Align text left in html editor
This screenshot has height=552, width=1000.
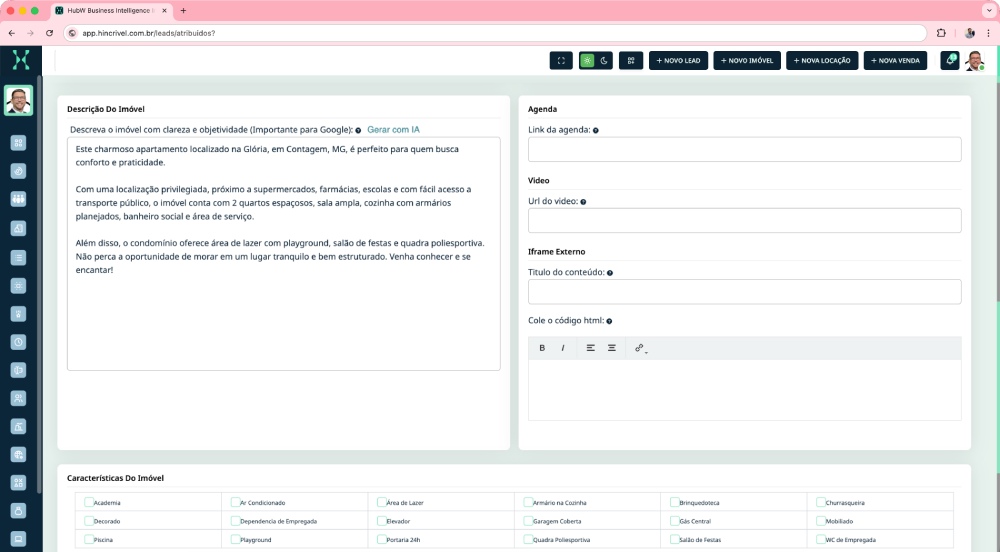click(590, 348)
